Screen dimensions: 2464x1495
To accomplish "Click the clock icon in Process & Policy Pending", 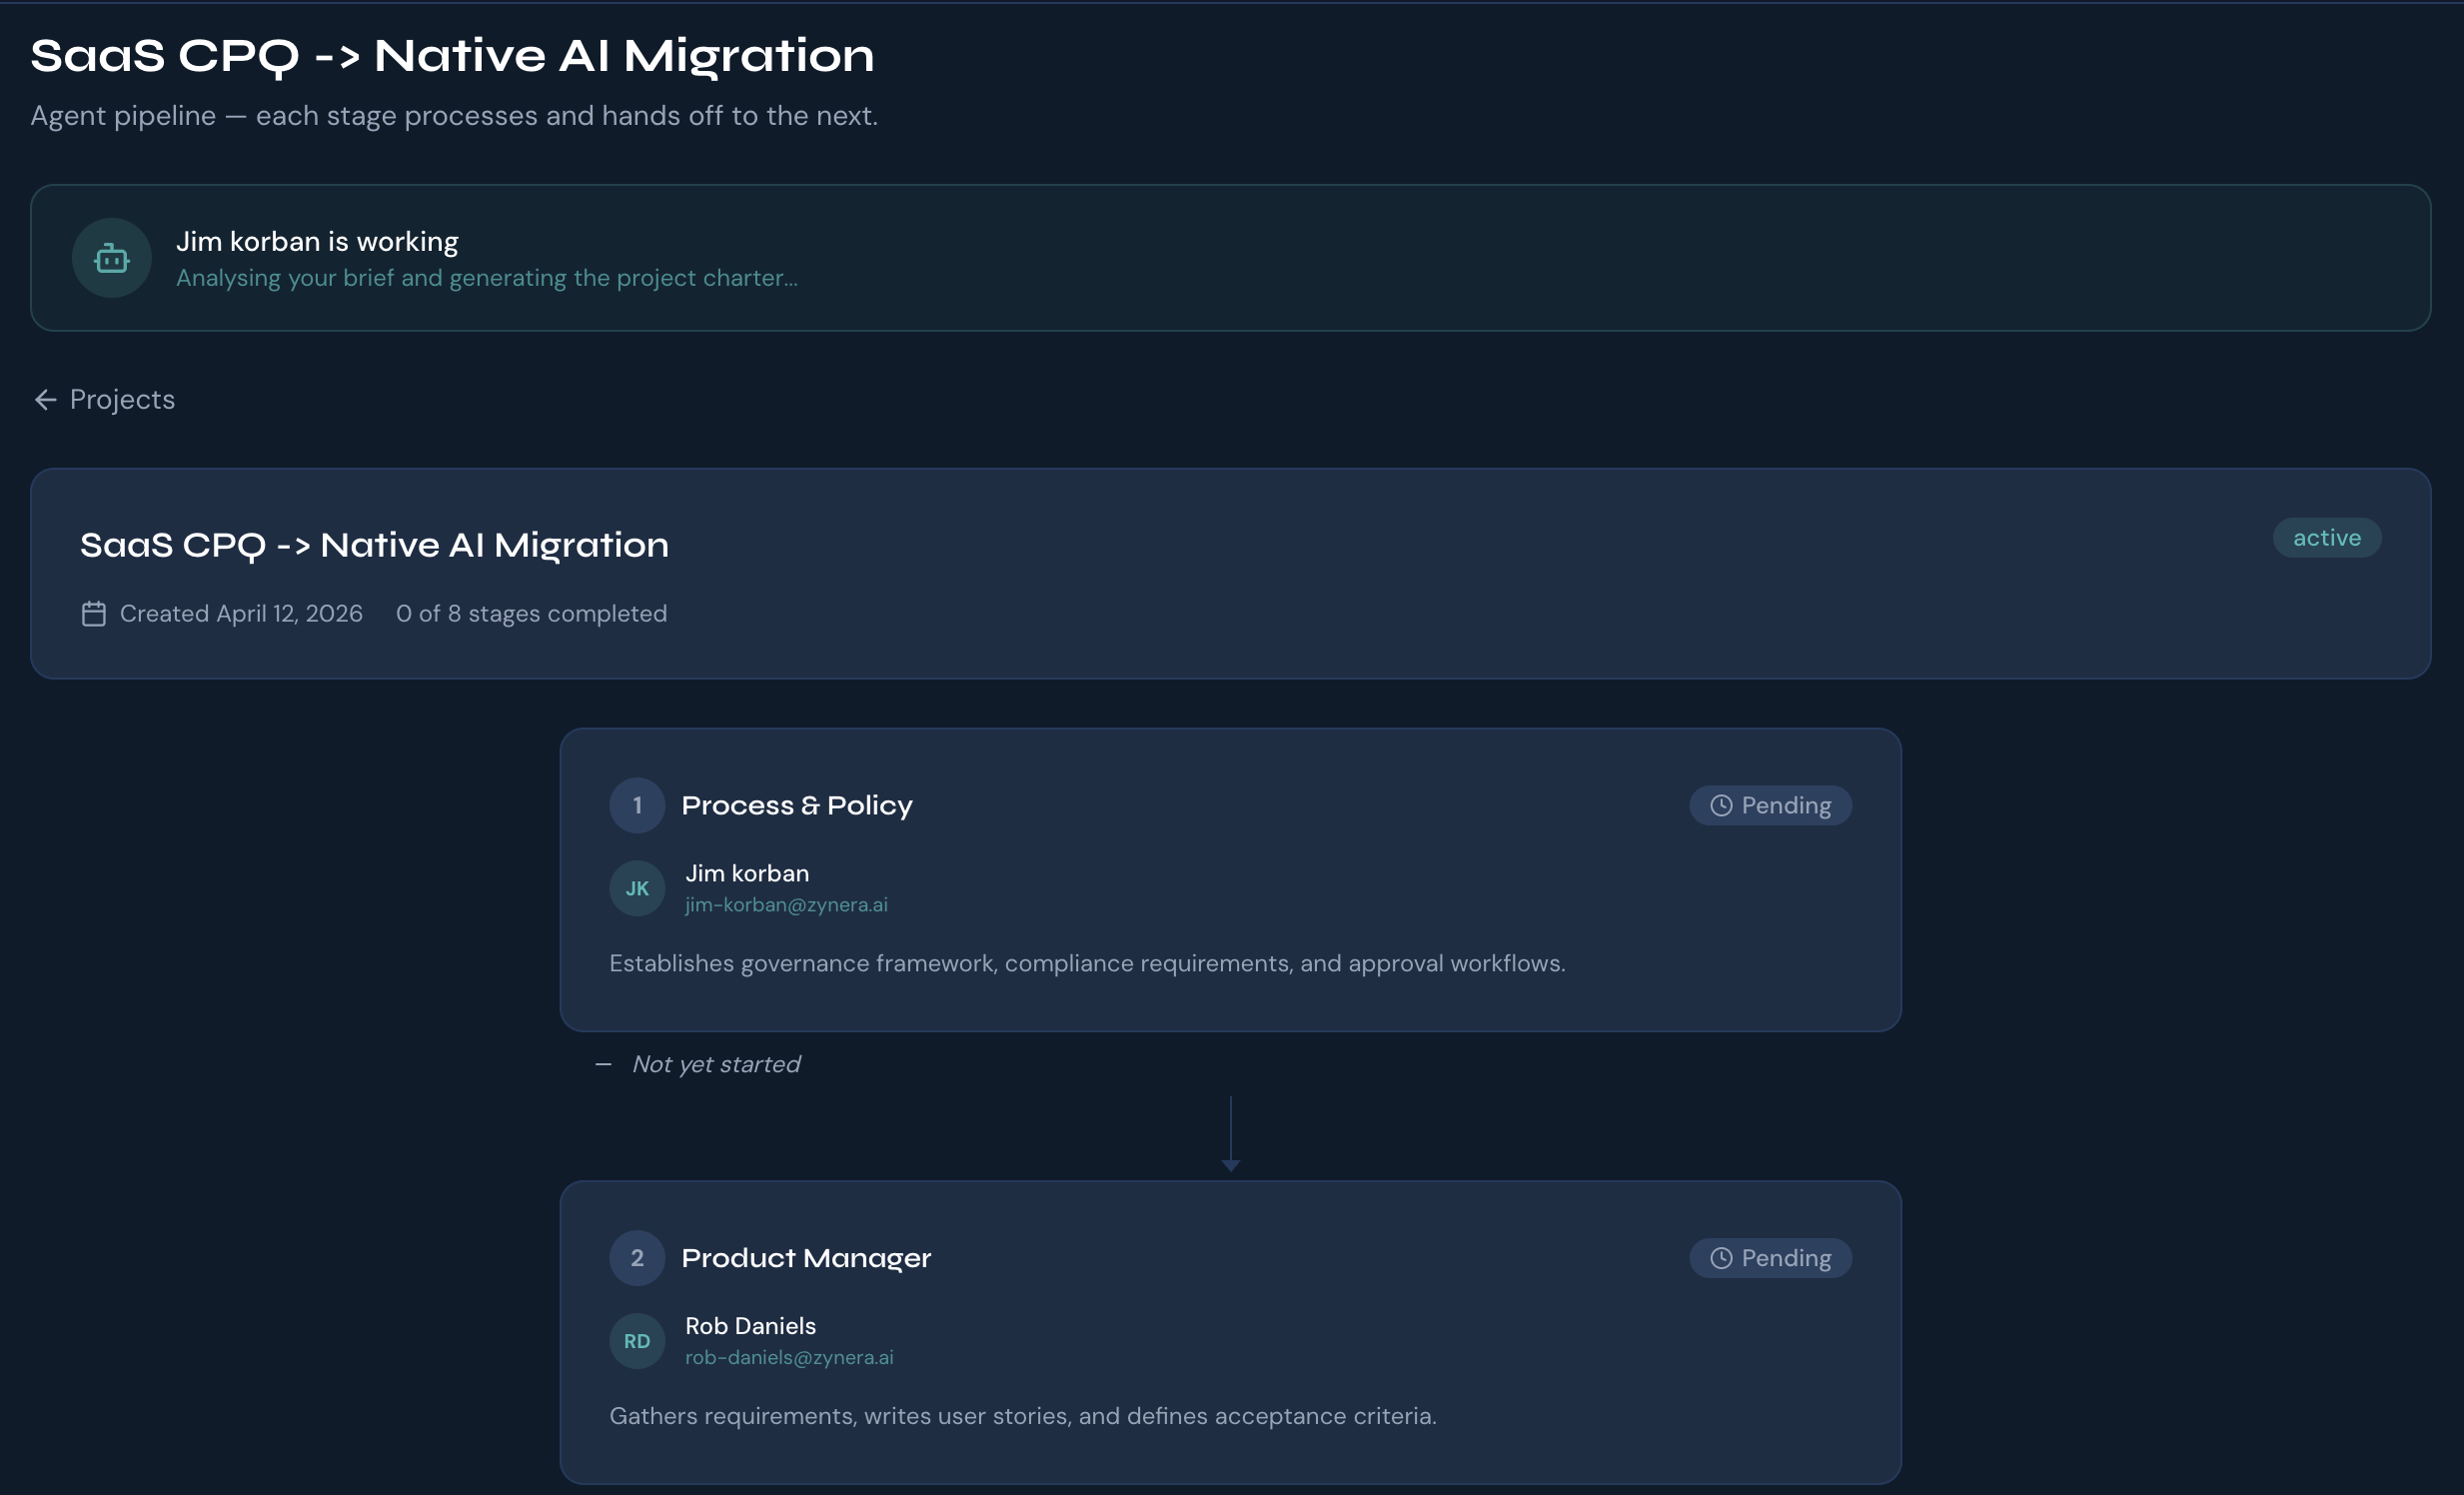I will coord(1720,806).
